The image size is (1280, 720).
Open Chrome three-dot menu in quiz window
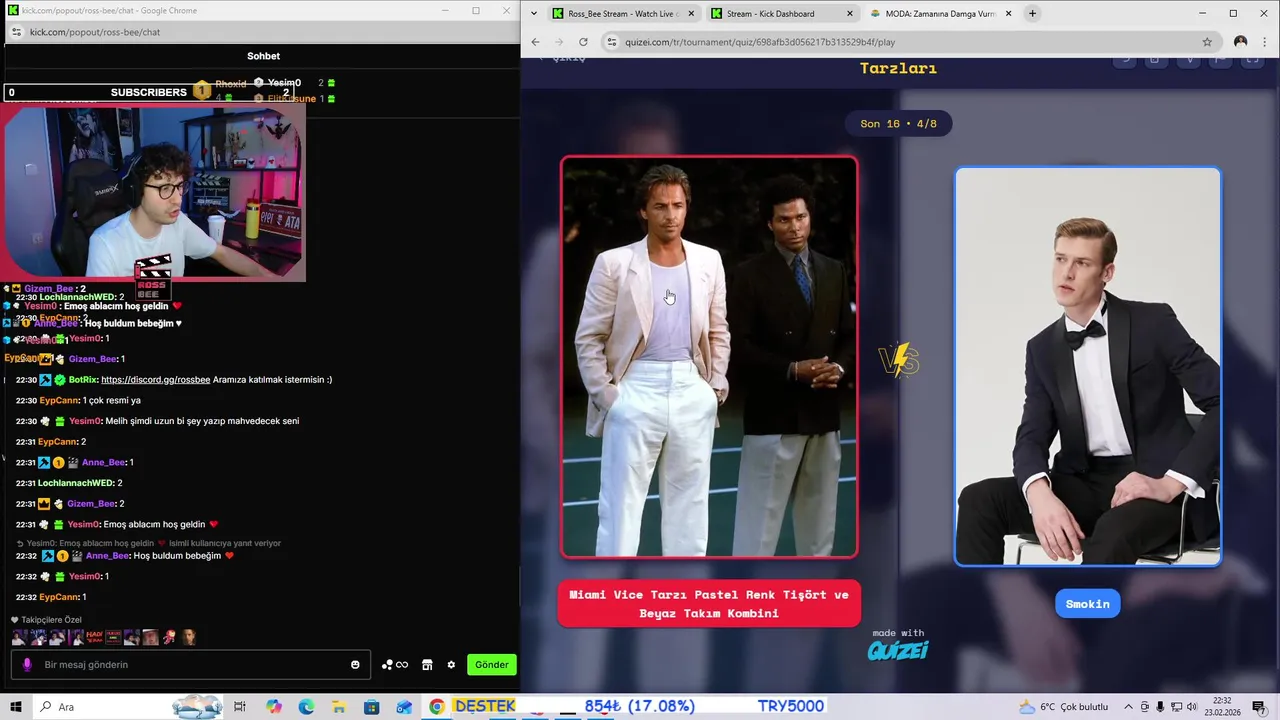pyautogui.click(x=1265, y=42)
